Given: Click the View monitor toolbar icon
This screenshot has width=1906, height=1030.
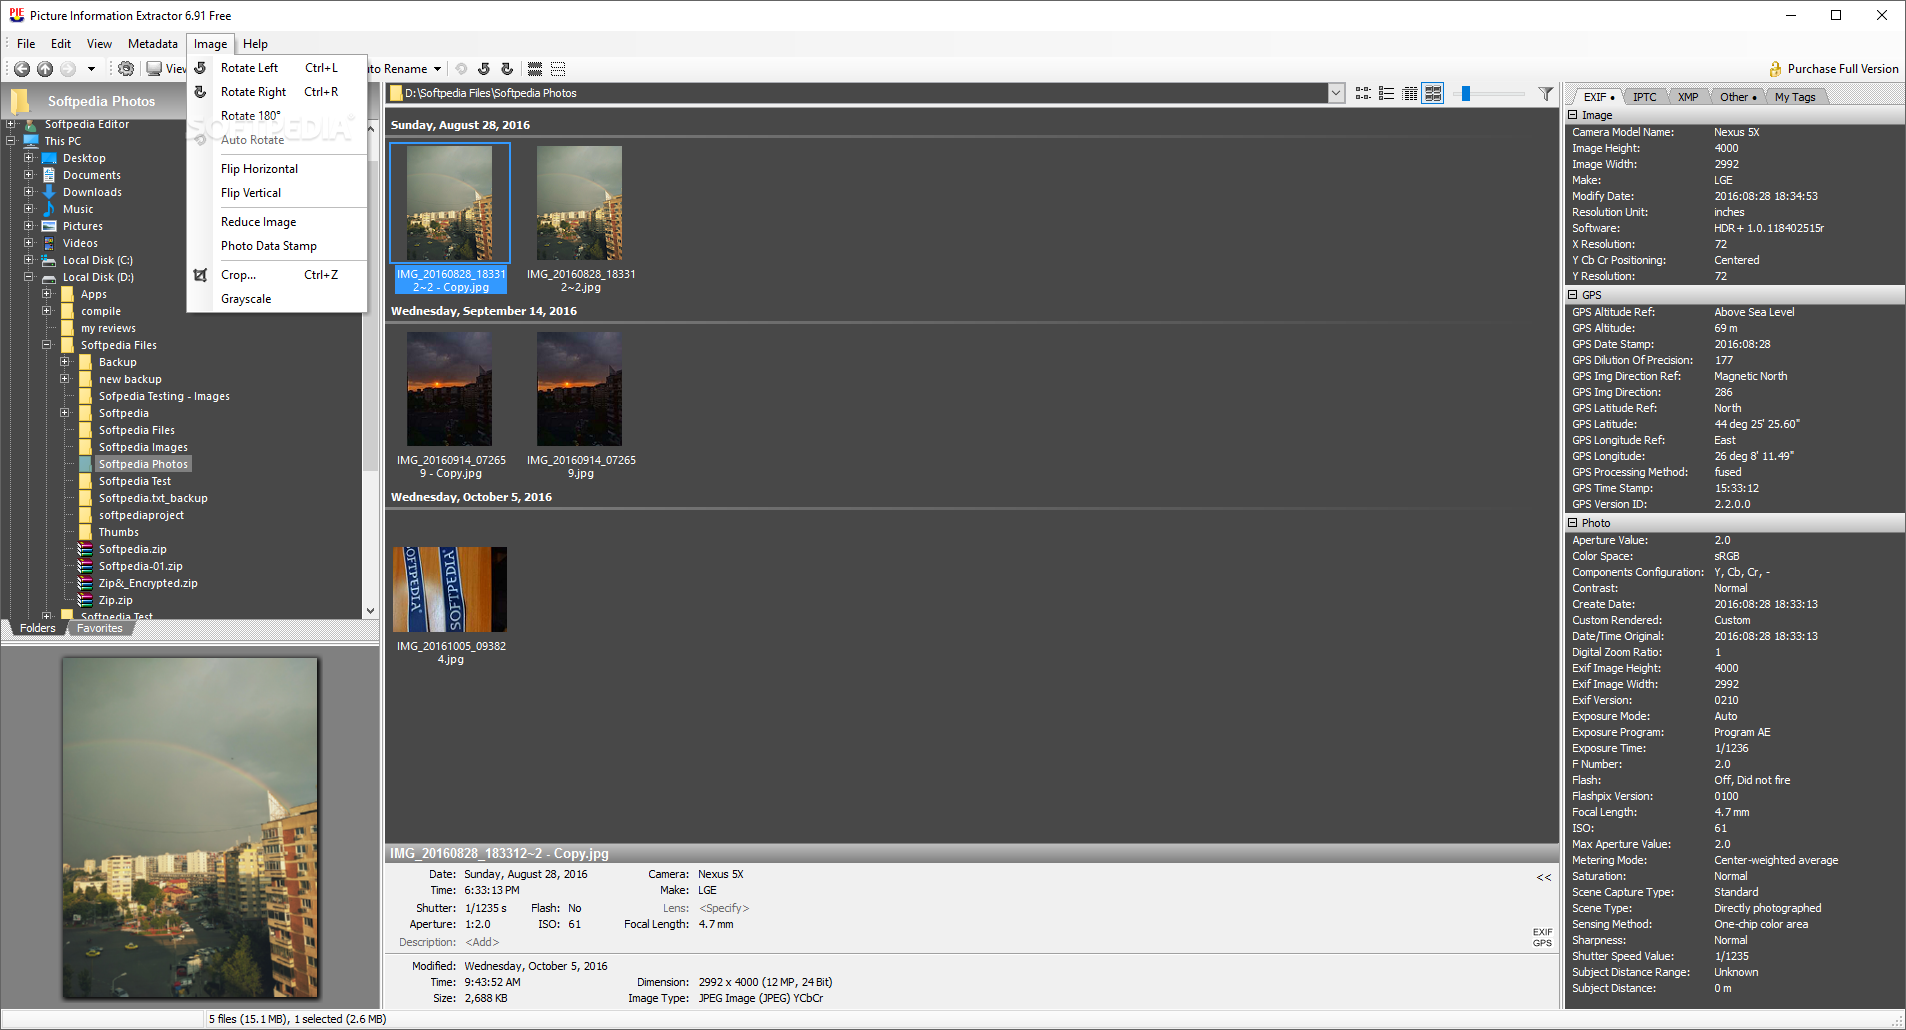Looking at the screenshot, I should tap(154, 69).
